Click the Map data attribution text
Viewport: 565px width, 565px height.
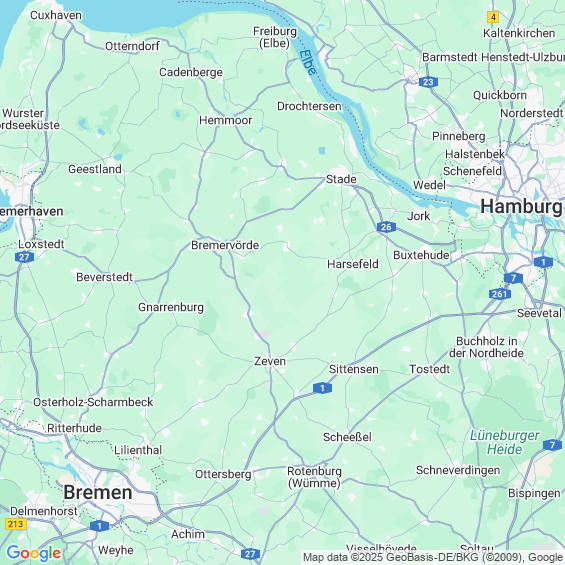tap(433, 557)
